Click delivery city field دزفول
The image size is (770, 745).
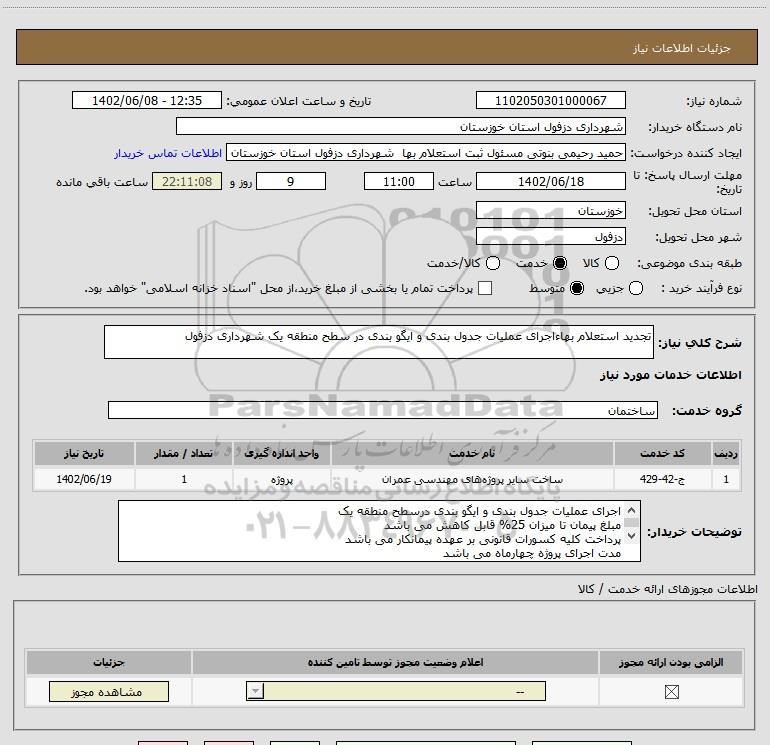[x=550, y=237]
